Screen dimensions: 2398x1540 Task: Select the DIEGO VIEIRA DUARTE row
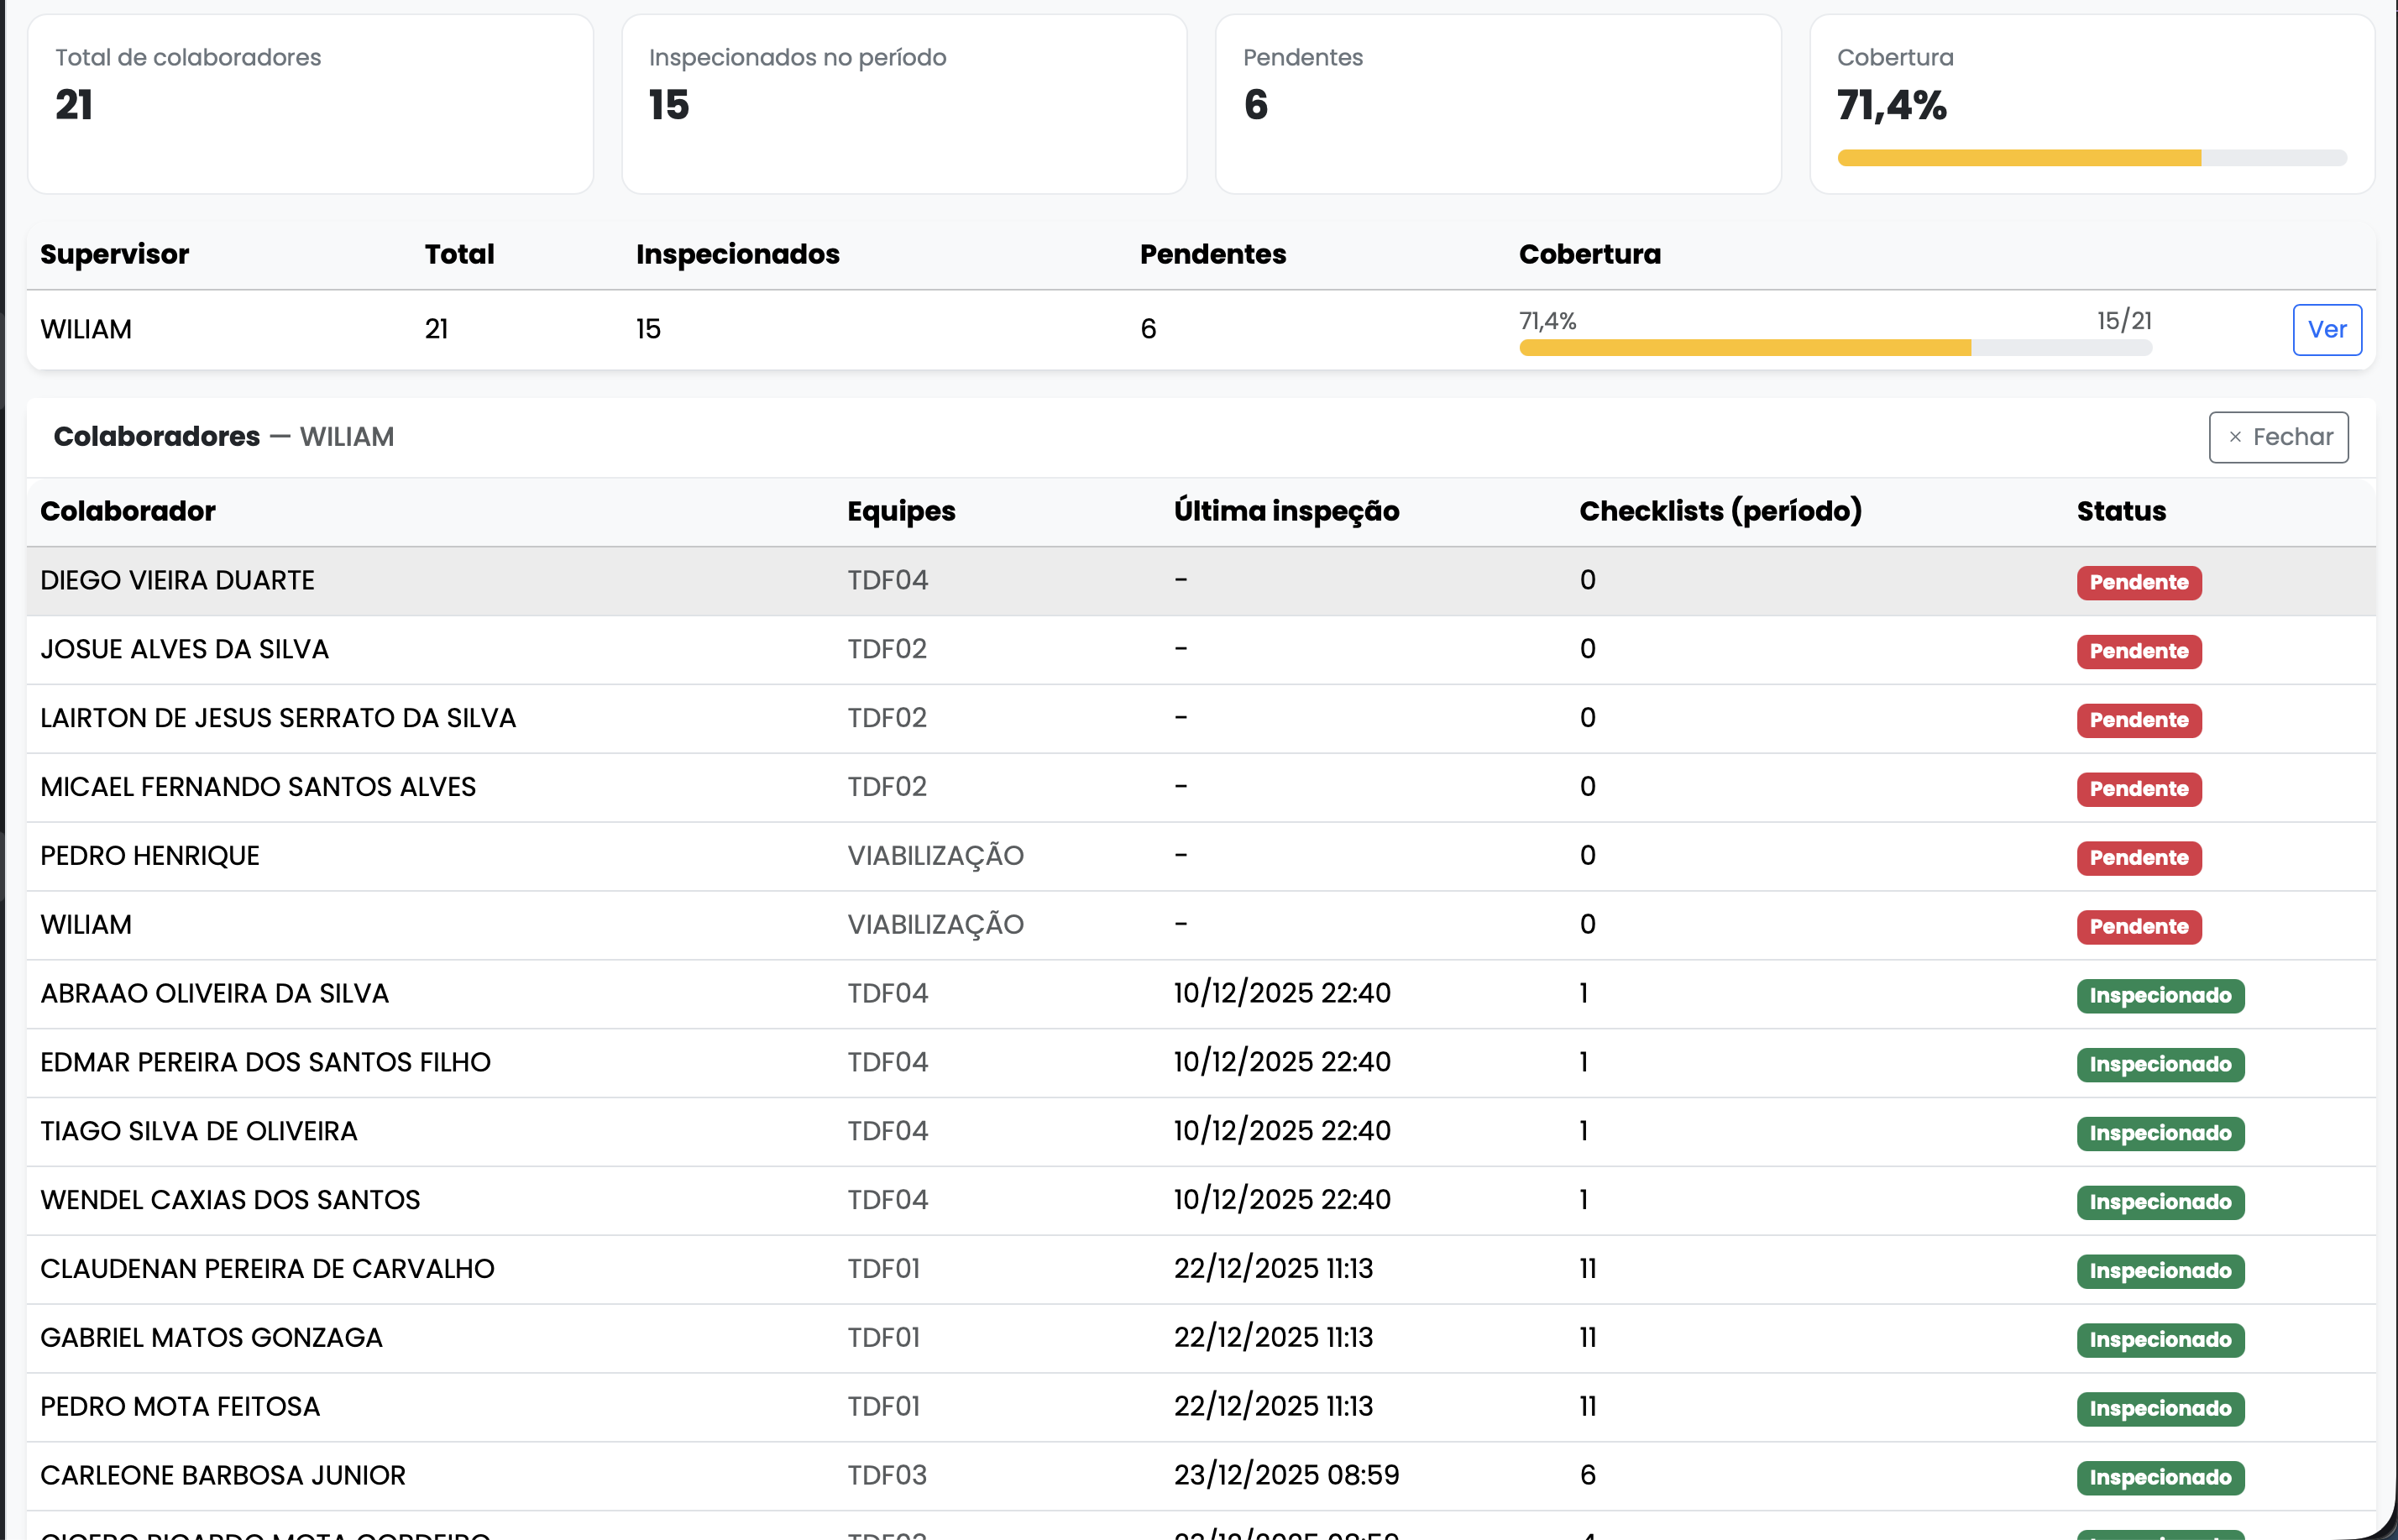pyautogui.click(x=178, y=580)
